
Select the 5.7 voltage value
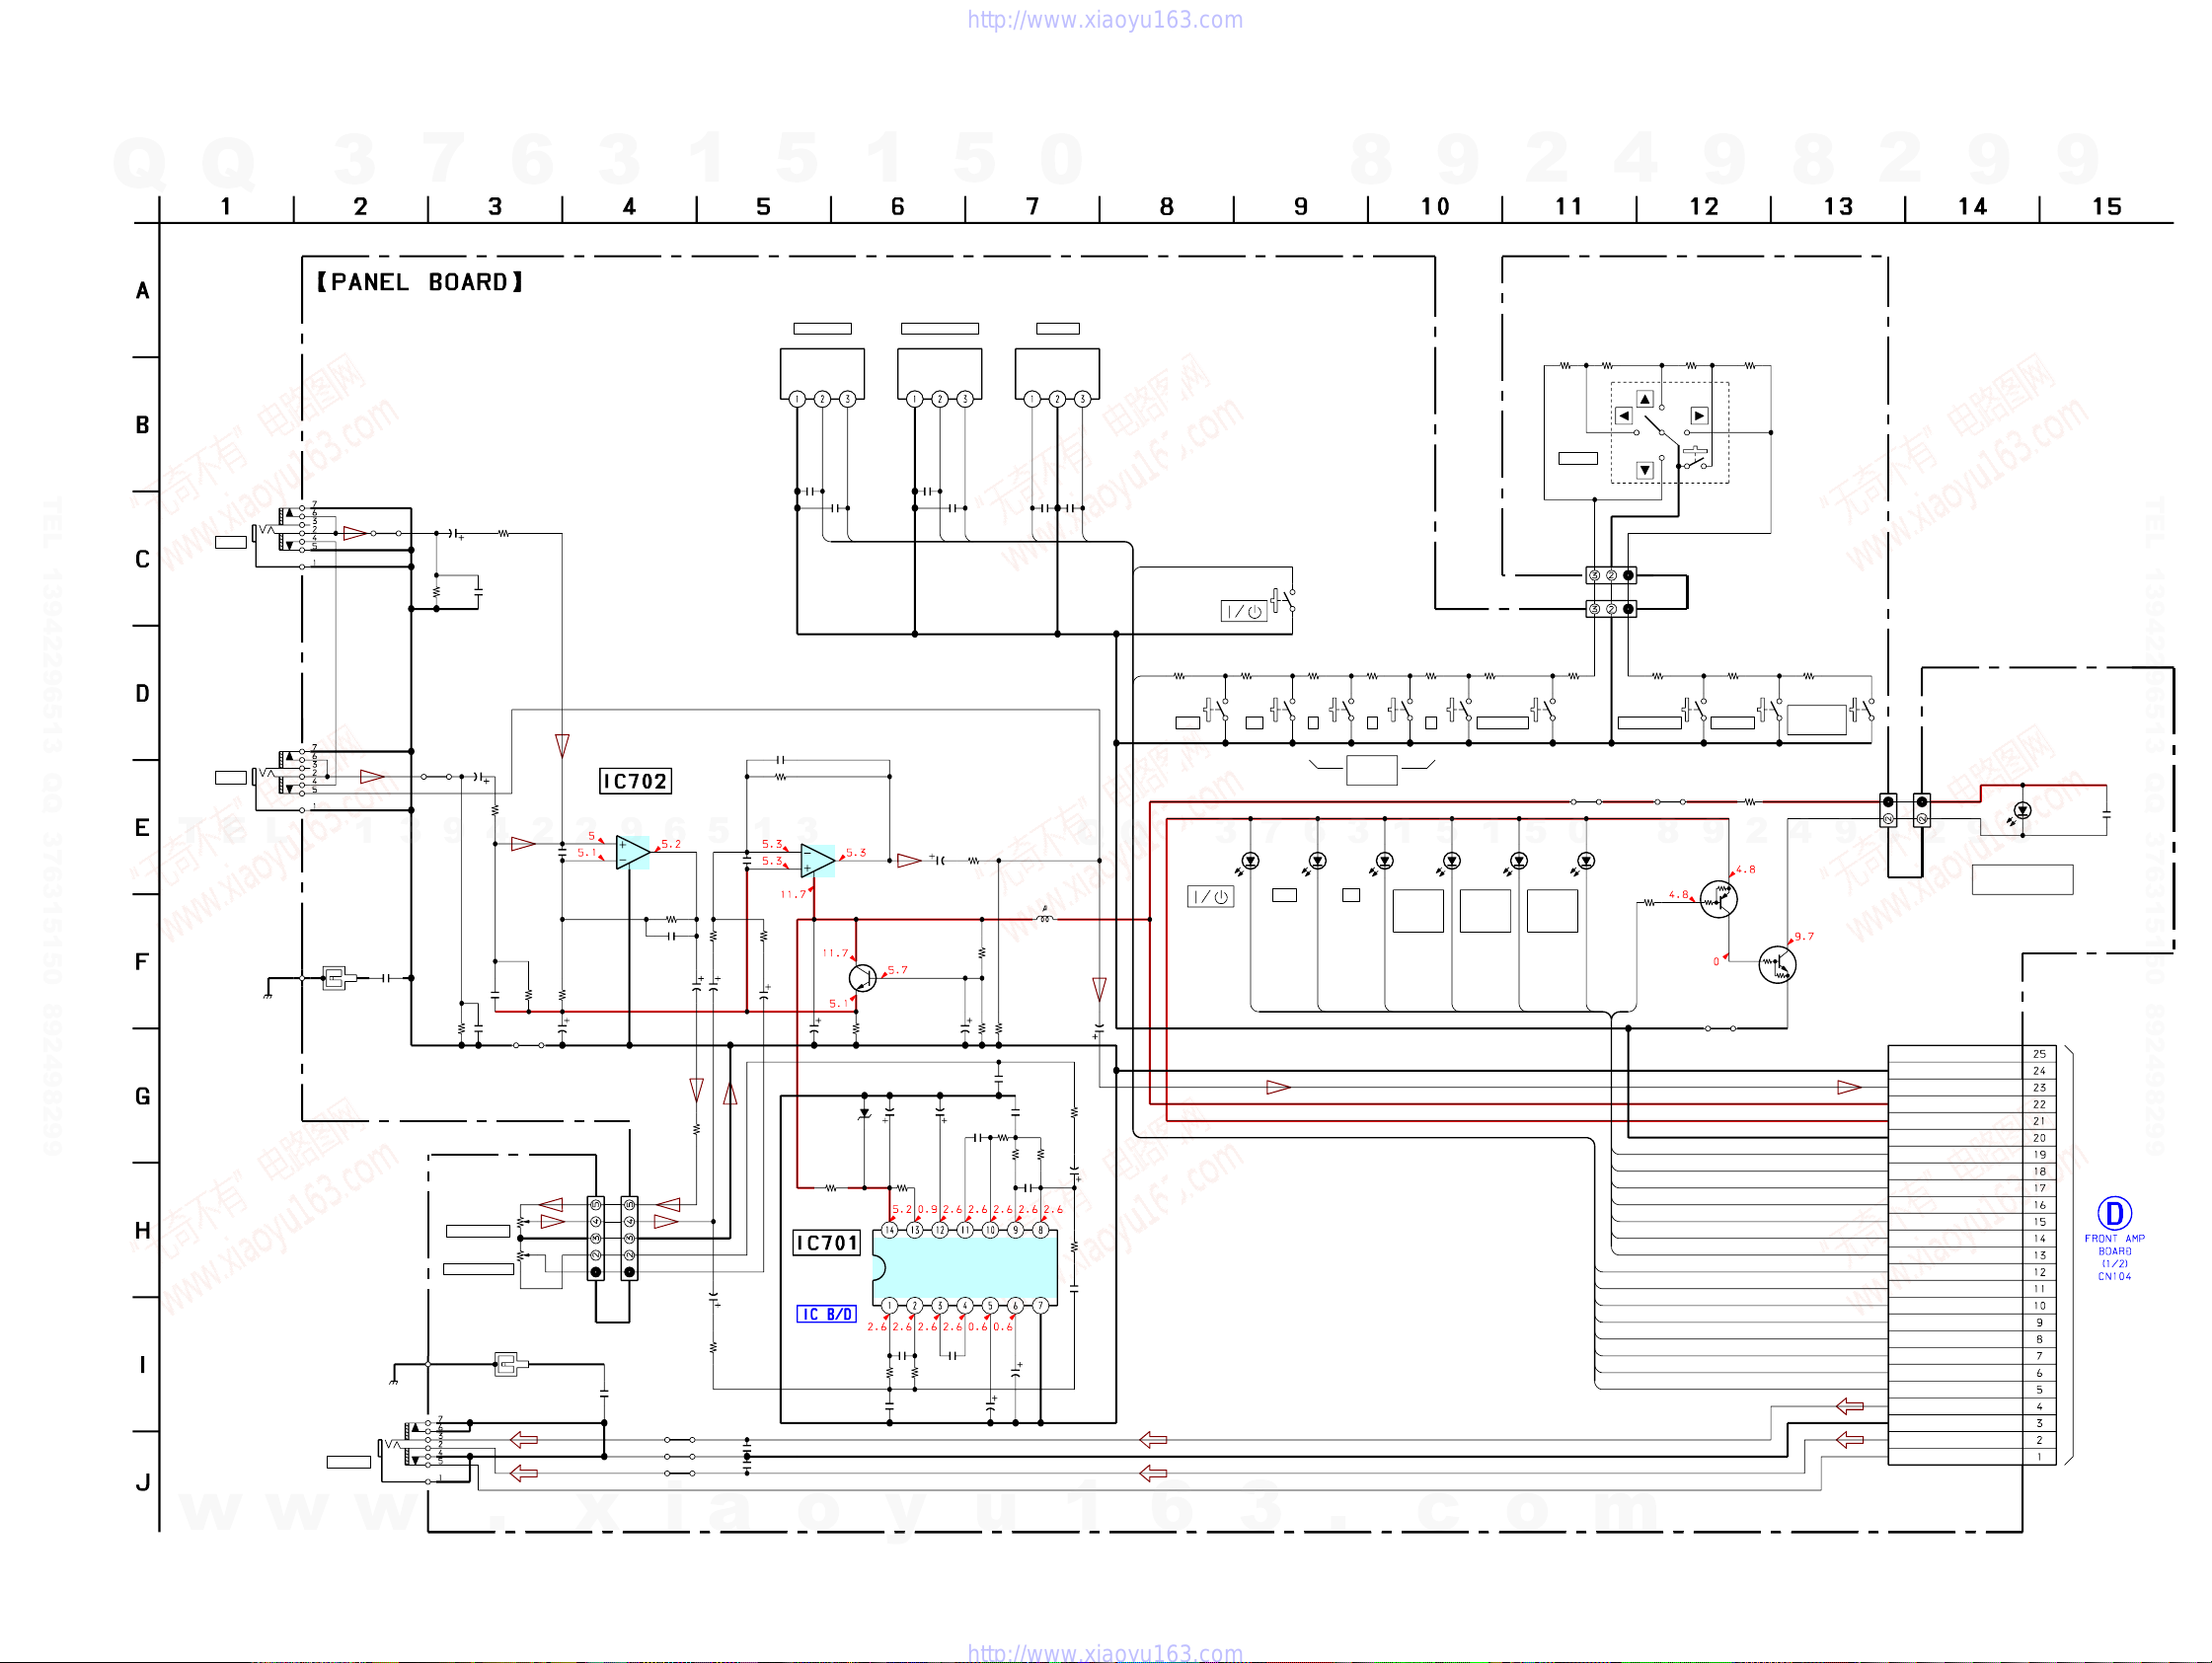(897, 970)
